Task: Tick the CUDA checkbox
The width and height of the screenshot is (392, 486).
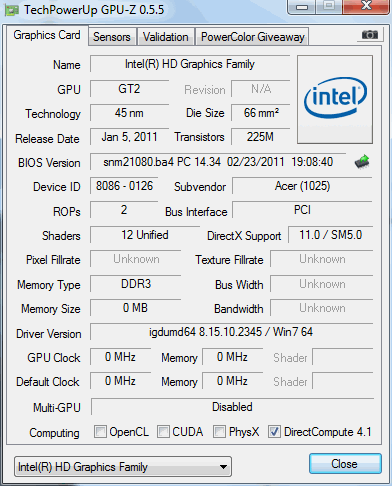Action: click(163, 431)
